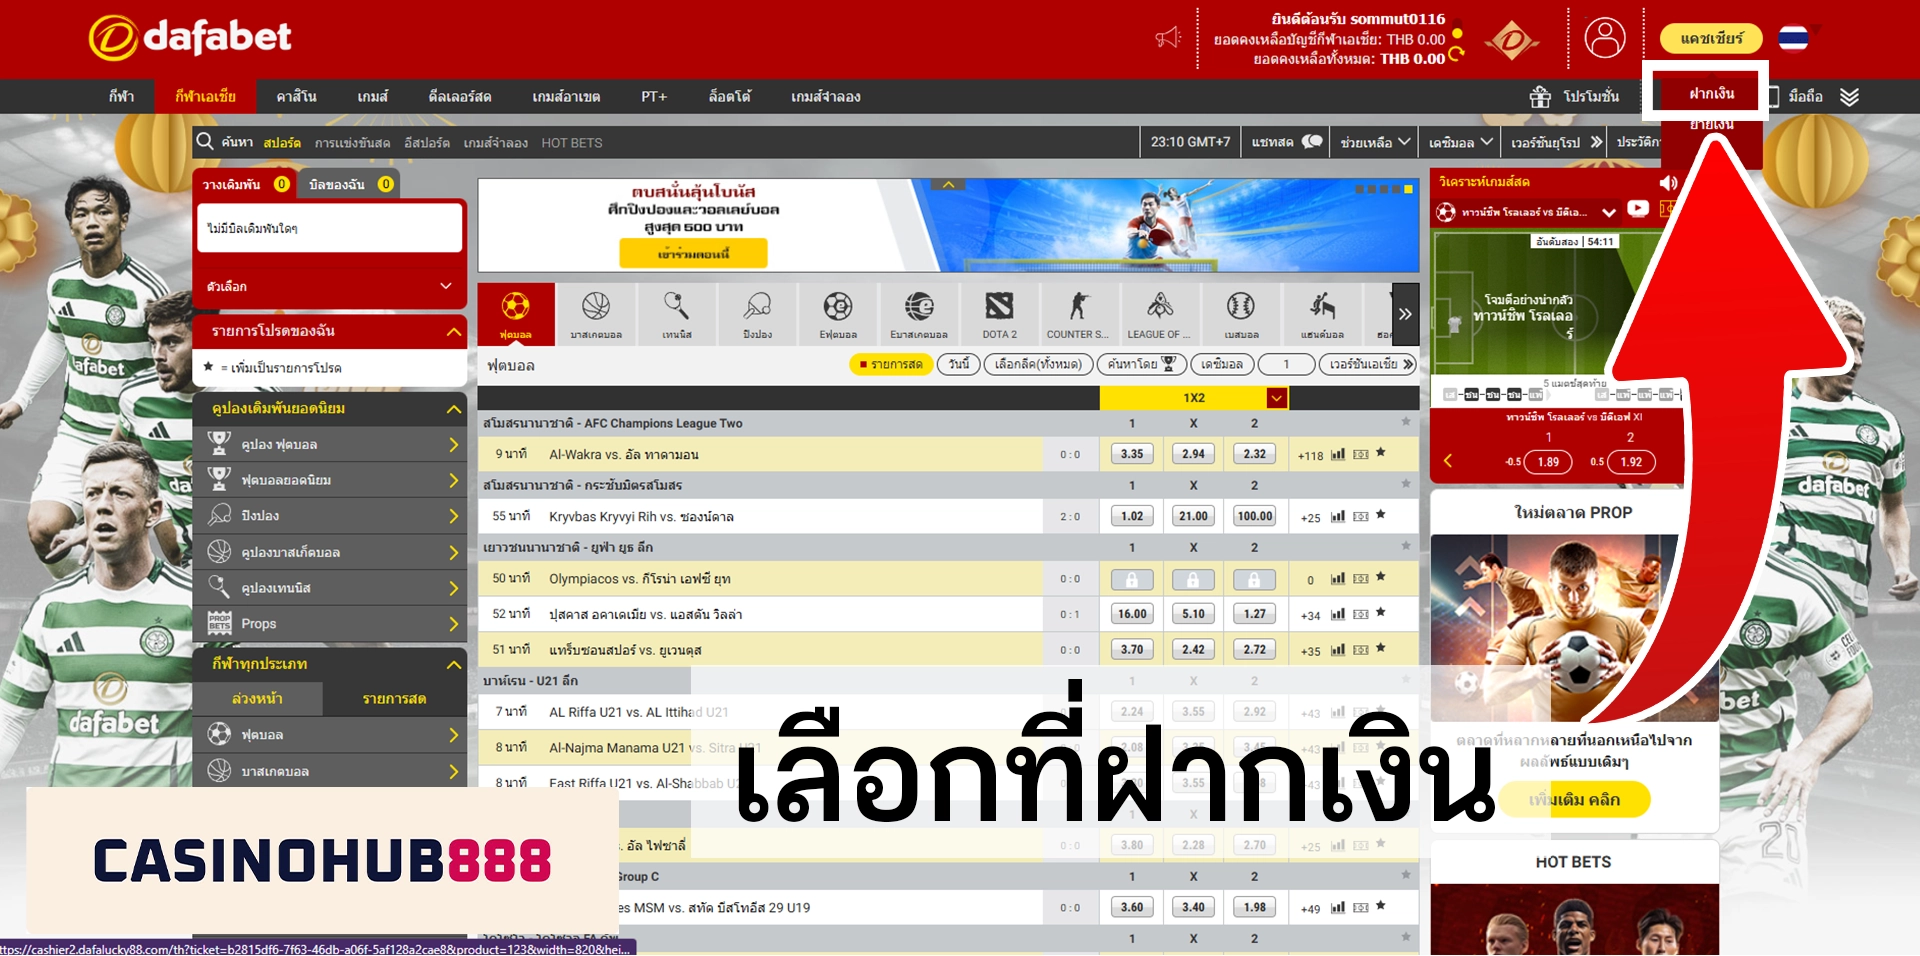Go to previous match in analysis panel

(1447, 461)
